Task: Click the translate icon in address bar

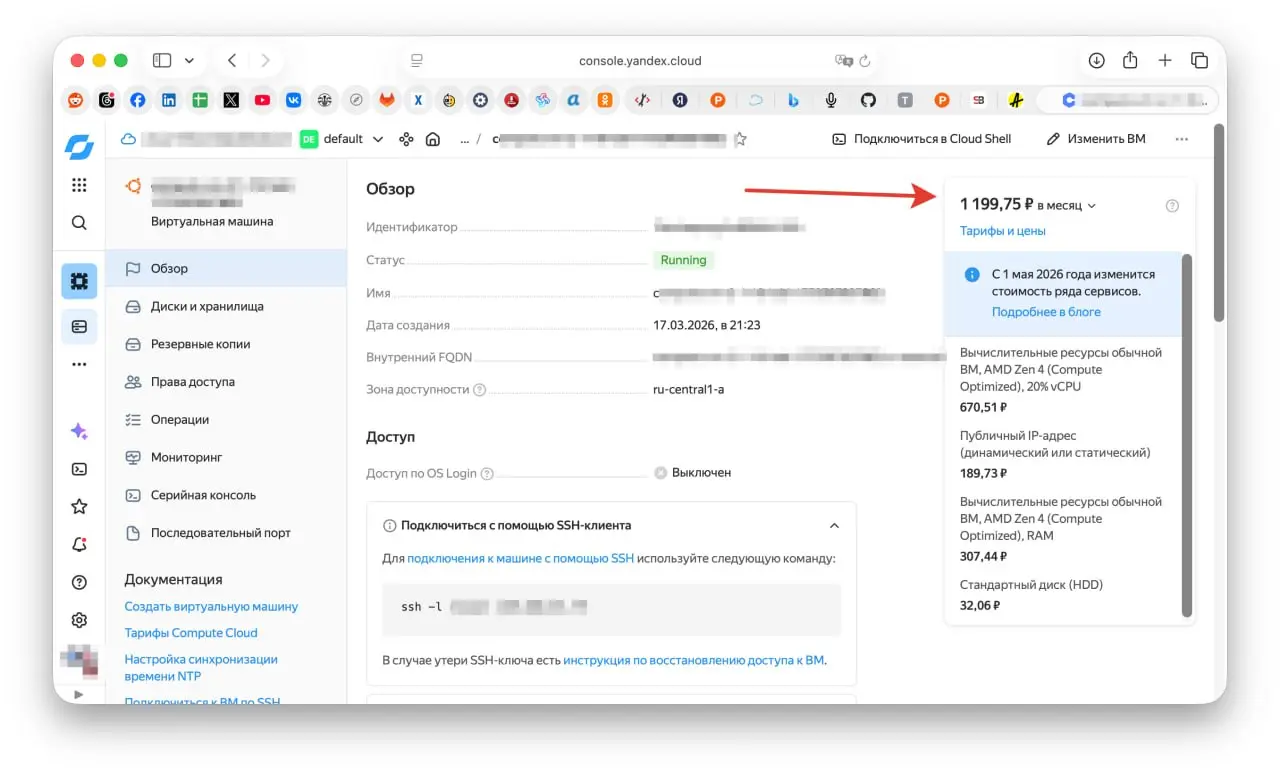Action: [843, 61]
